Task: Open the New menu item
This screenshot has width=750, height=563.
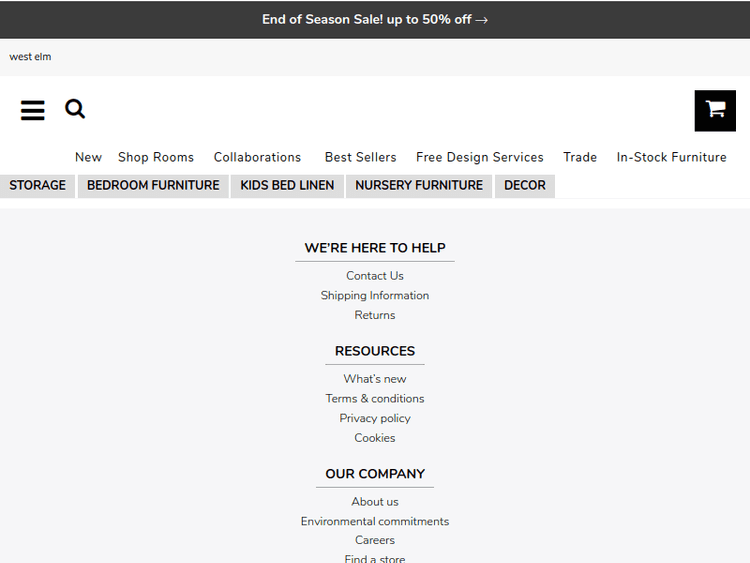Action: [88, 157]
